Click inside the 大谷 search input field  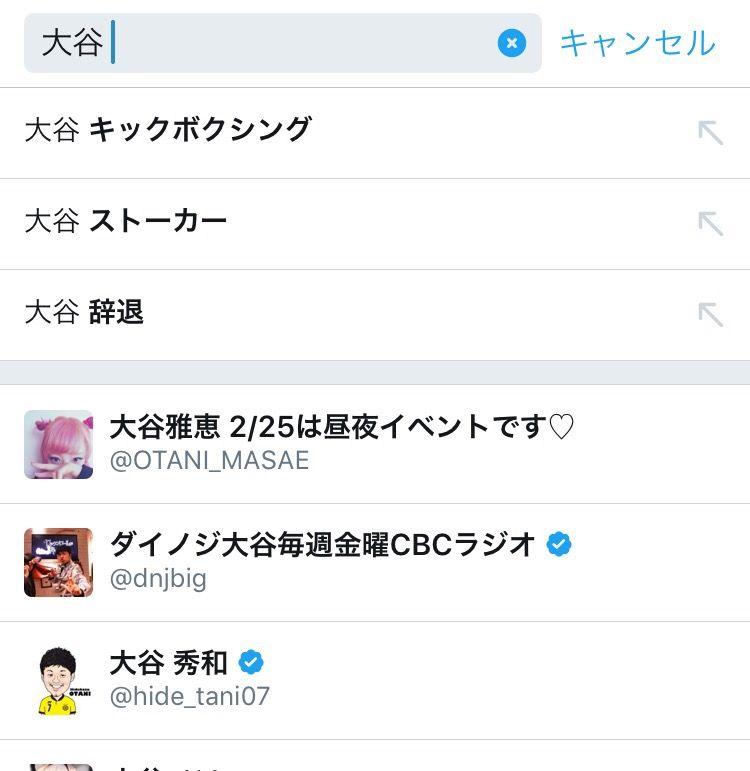click(x=283, y=43)
